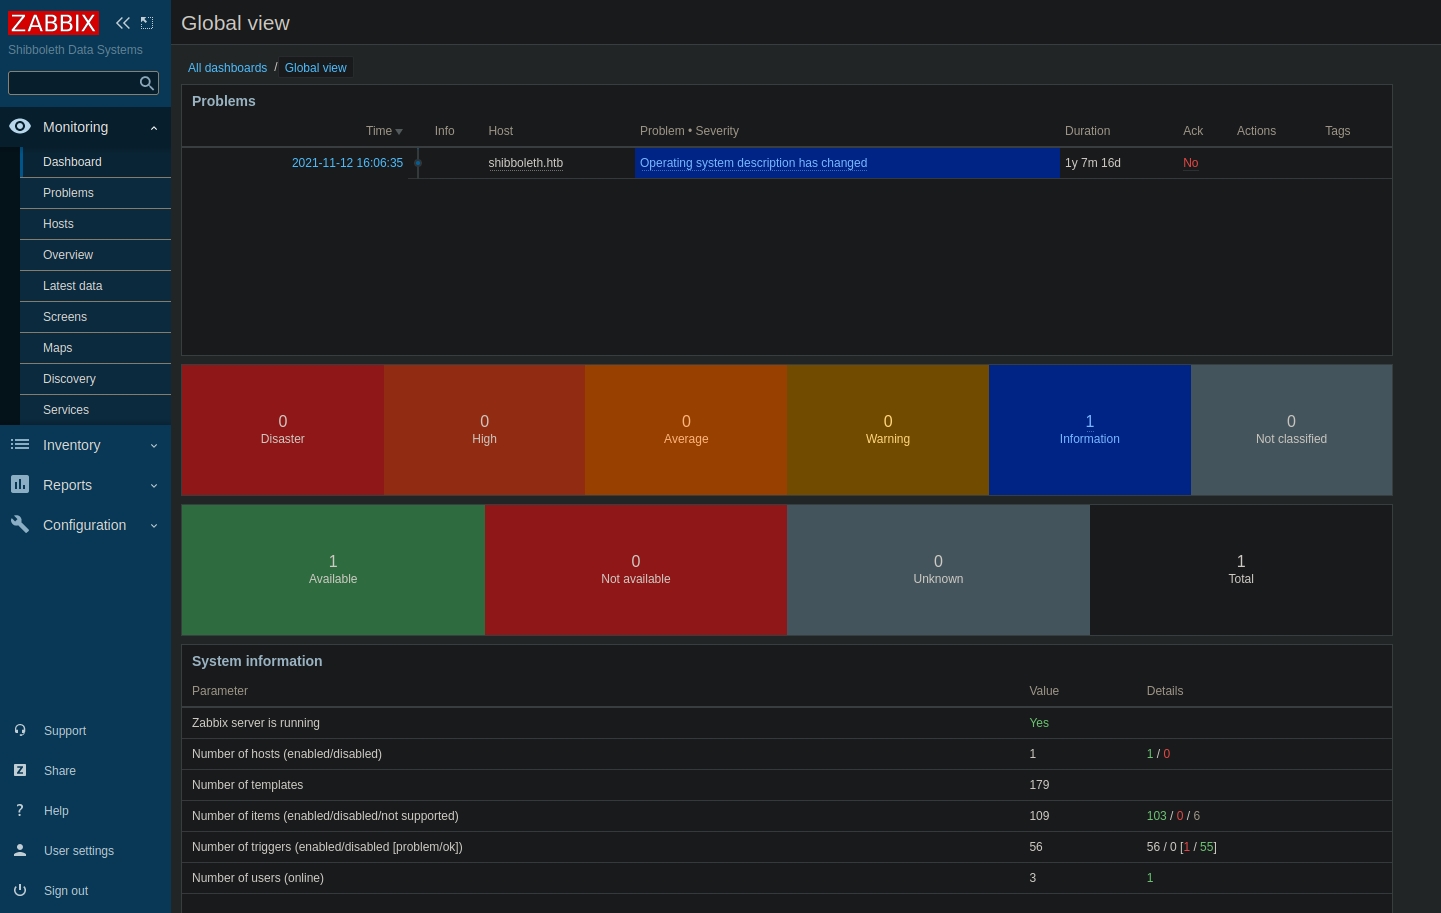Click the Support headset icon
This screenshot has width=1441, height=913.
20,731
